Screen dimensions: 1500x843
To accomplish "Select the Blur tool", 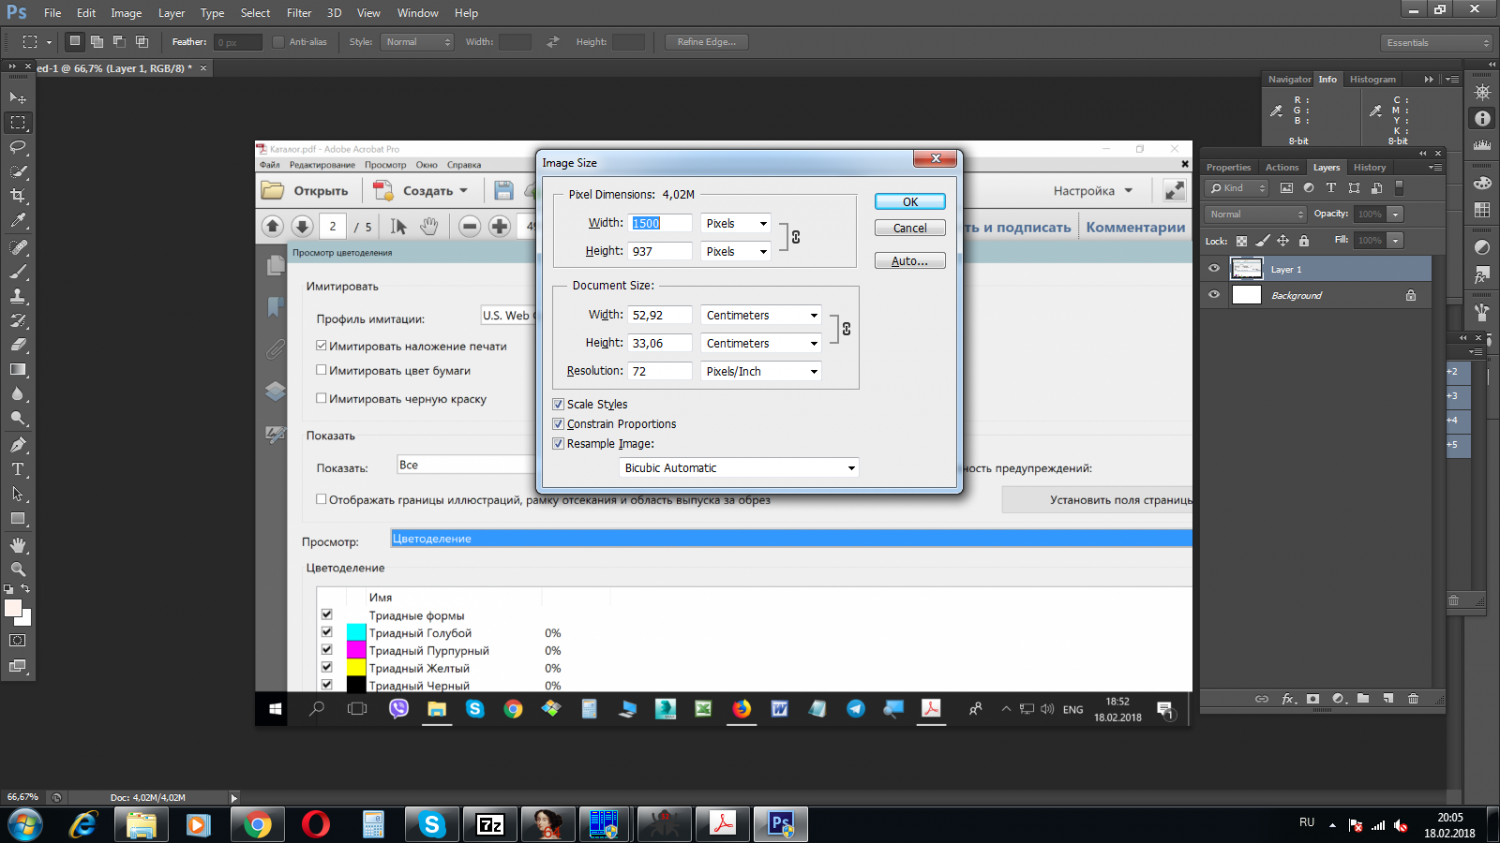I will (x=18, y=394).
